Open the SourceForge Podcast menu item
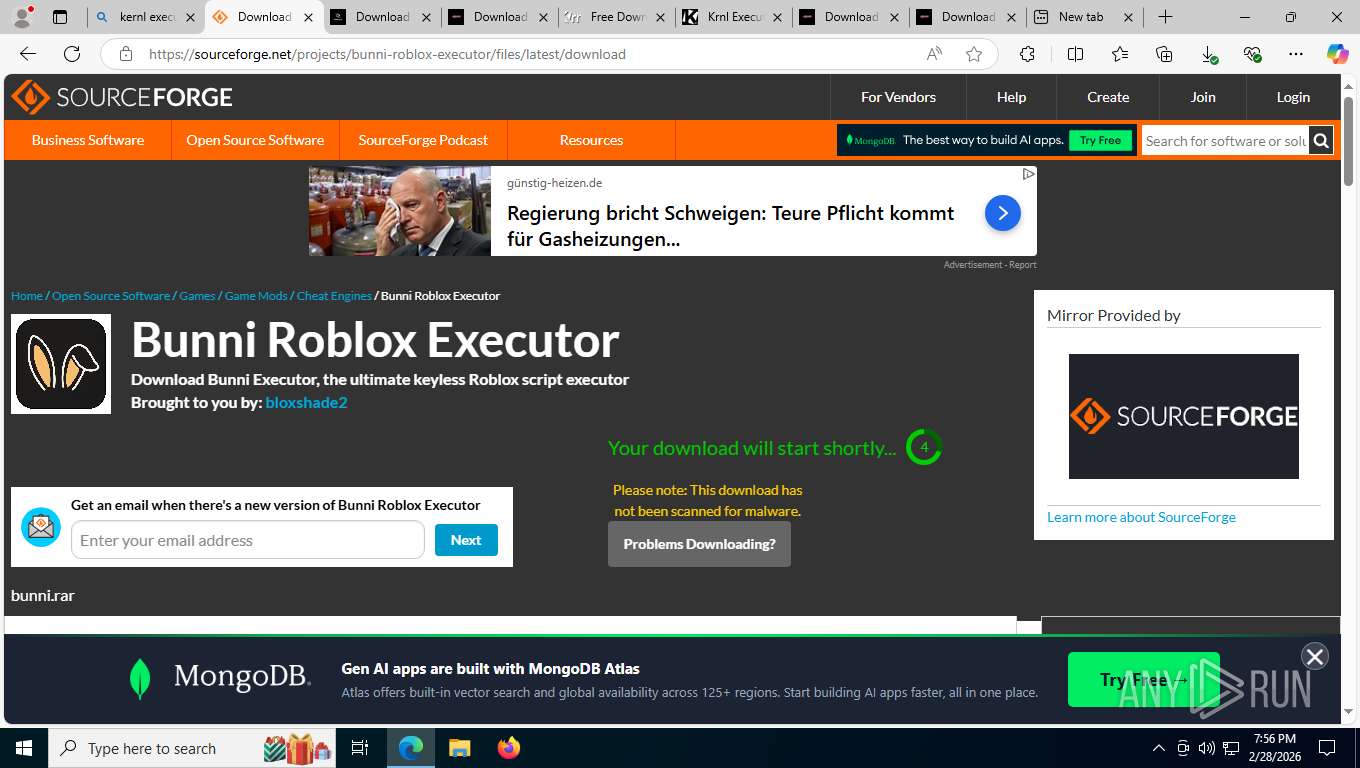Image resolution: width=1360 pixels, height=768 pixels. coord(423,140)
